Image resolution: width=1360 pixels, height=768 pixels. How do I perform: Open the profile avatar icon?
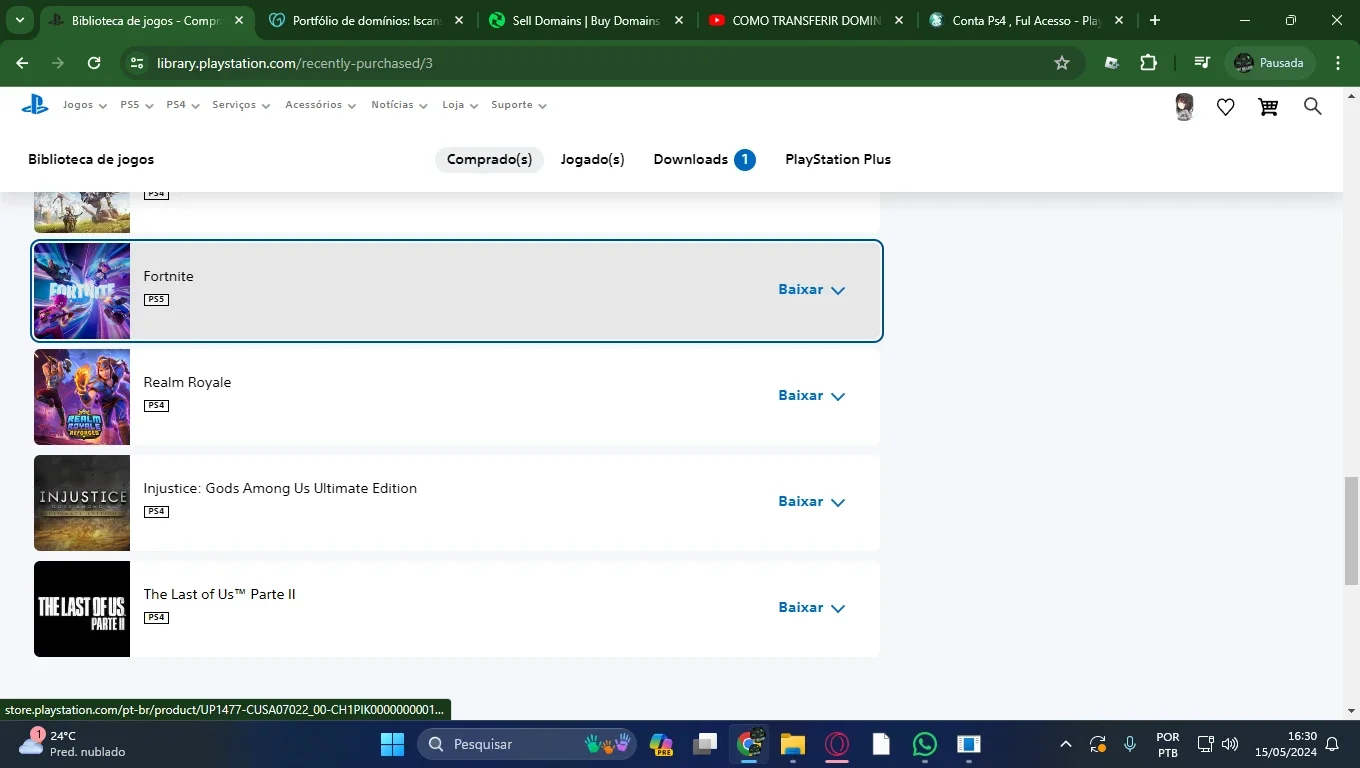[x=1185, y=107]
